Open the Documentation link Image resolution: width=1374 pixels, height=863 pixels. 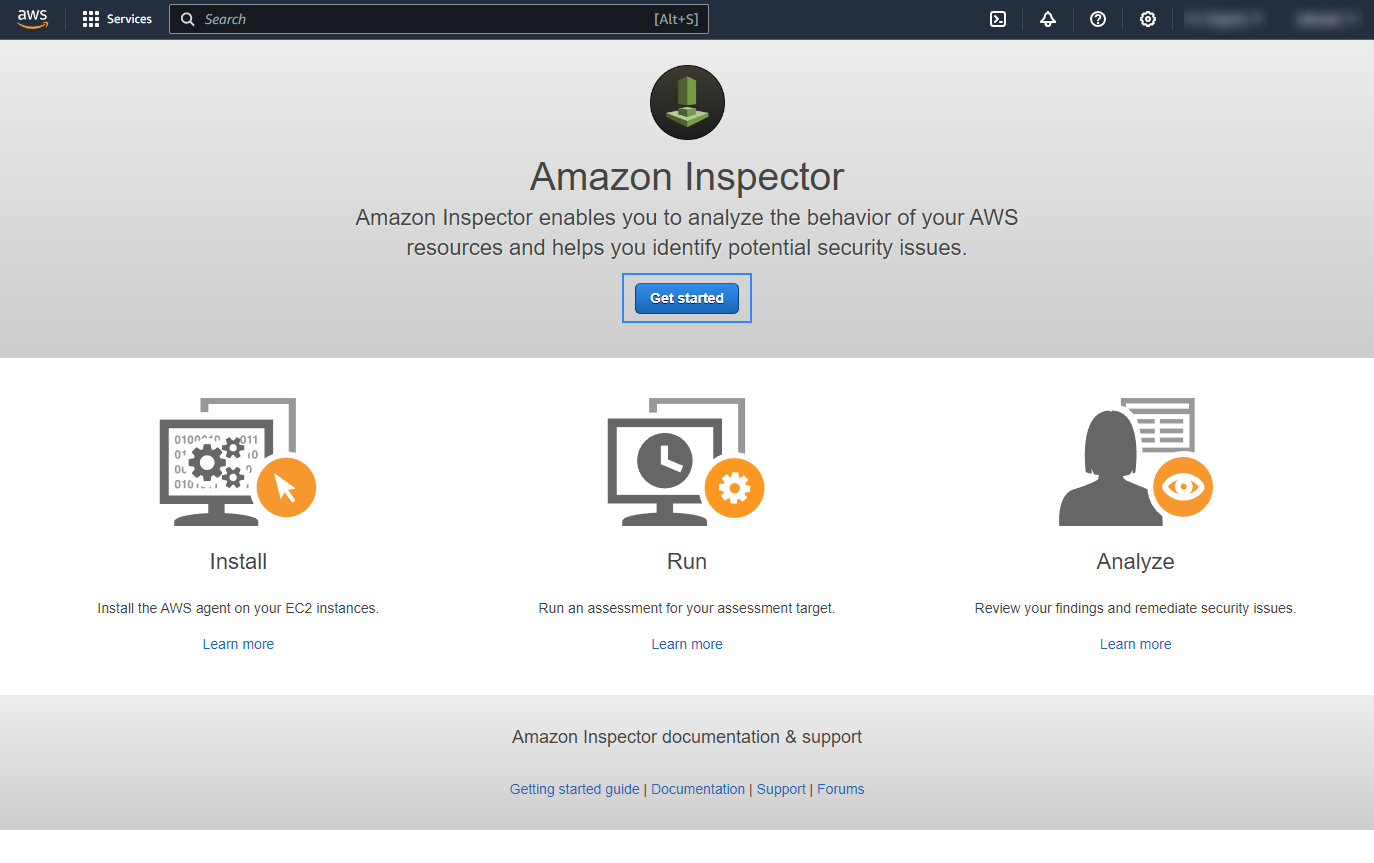point(698,789)
